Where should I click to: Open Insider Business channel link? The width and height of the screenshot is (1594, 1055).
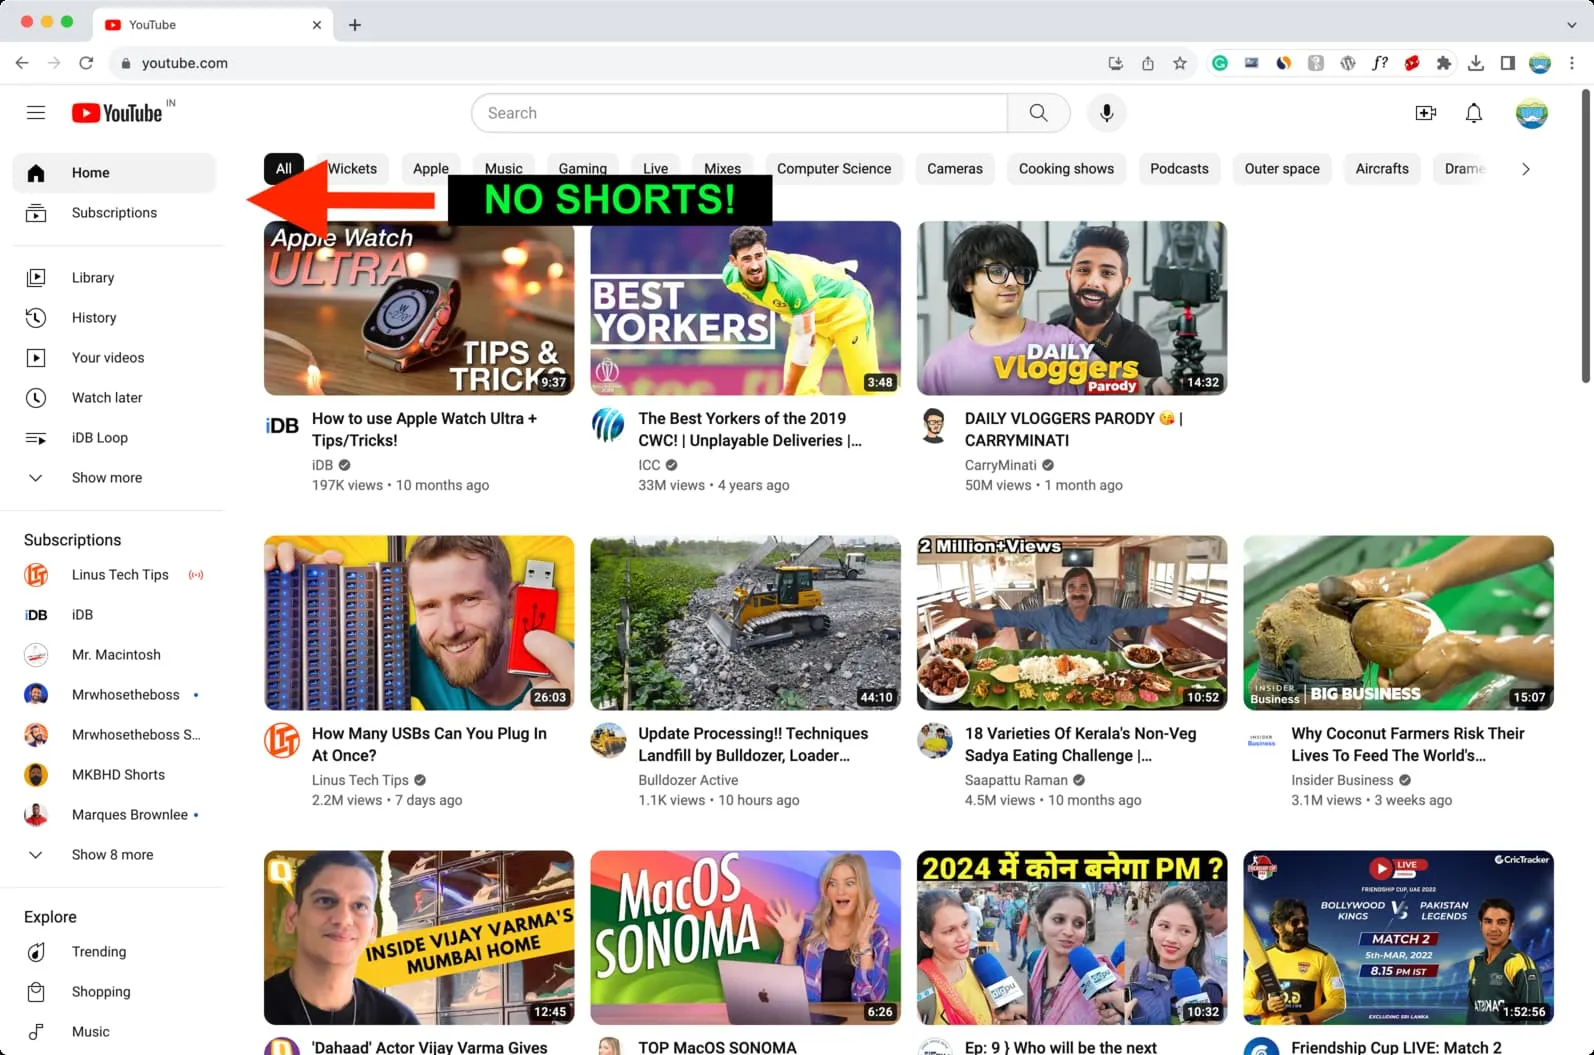[1342, 780]
